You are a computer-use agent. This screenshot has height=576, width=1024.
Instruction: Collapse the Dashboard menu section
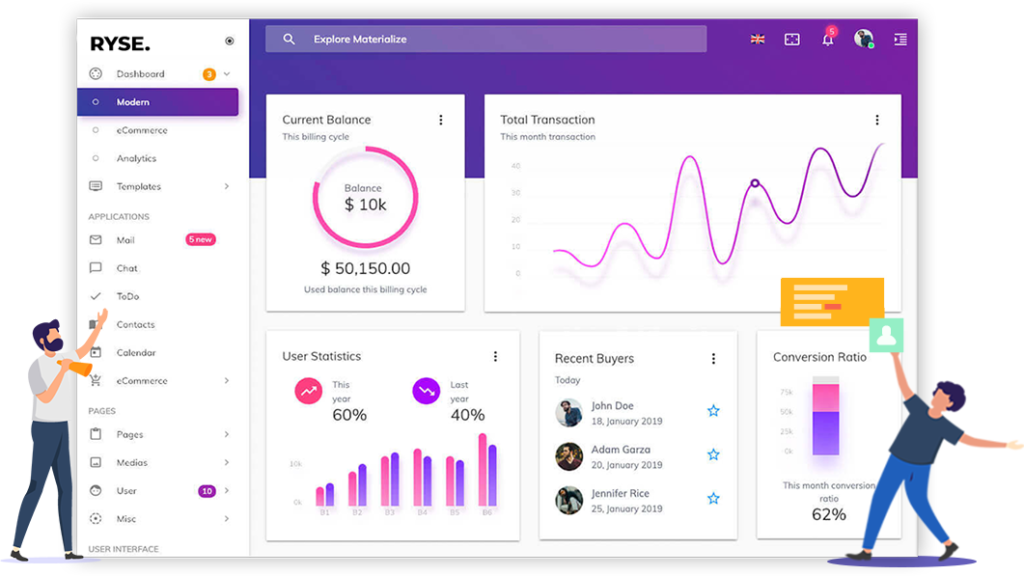coord(227,74)
